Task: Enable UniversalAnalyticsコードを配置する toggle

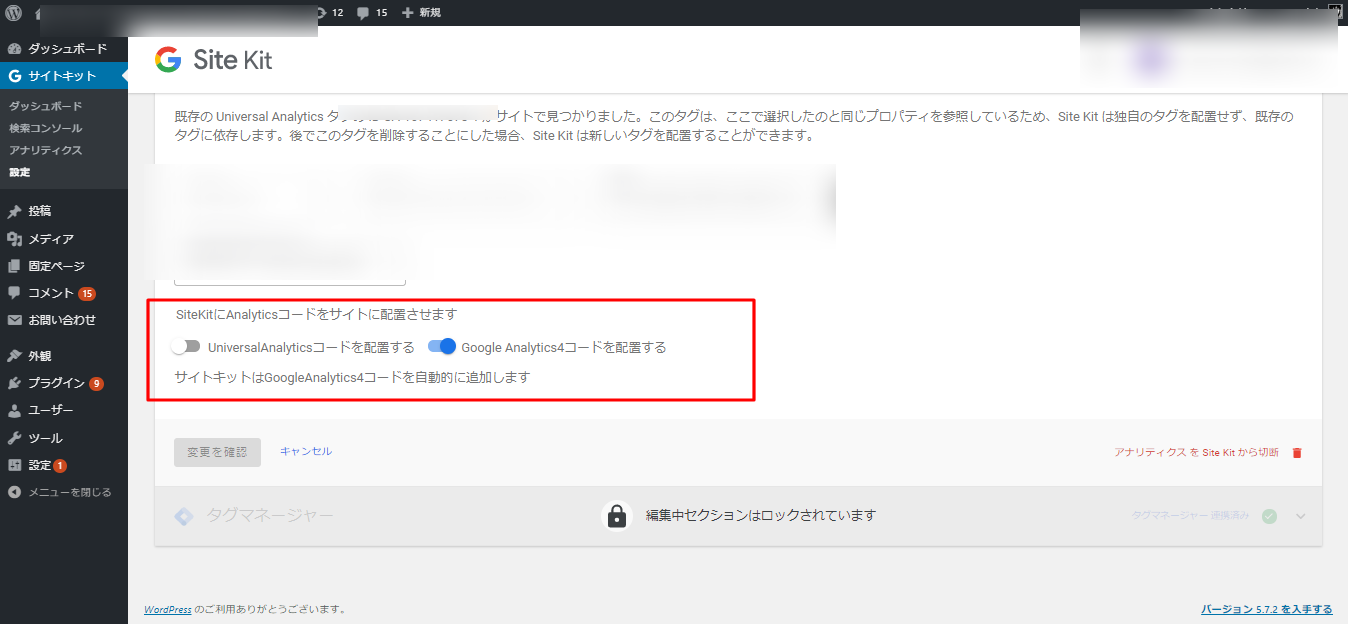Action: pyautogui.click(x=186, y=347)
